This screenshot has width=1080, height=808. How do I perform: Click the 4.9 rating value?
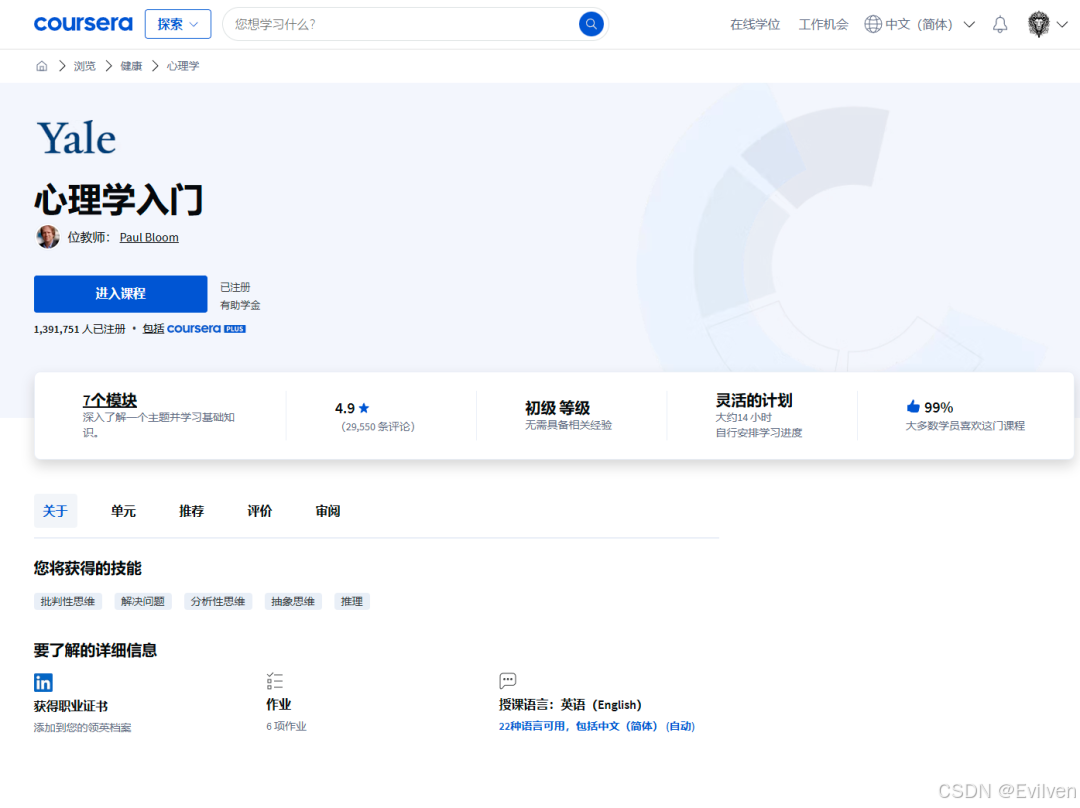coord(344,408)
